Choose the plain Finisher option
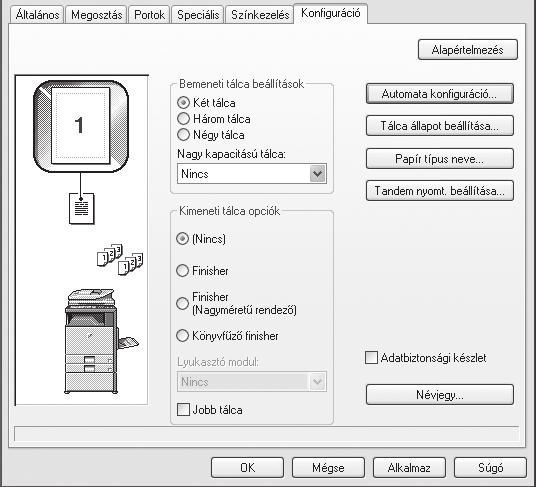Viewport: 536px width, 487px height. point(183,271)
